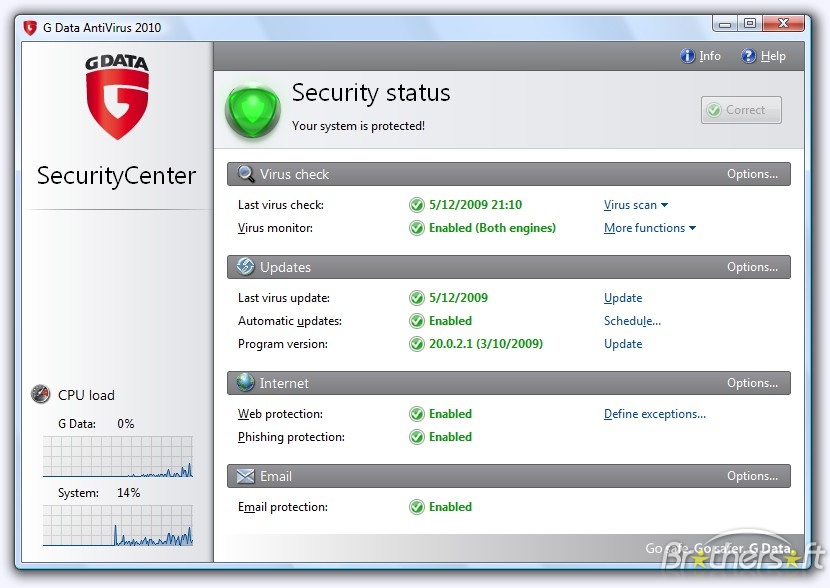Open Options for the Virus check section
830x588 pixels.
click(752, 173)
